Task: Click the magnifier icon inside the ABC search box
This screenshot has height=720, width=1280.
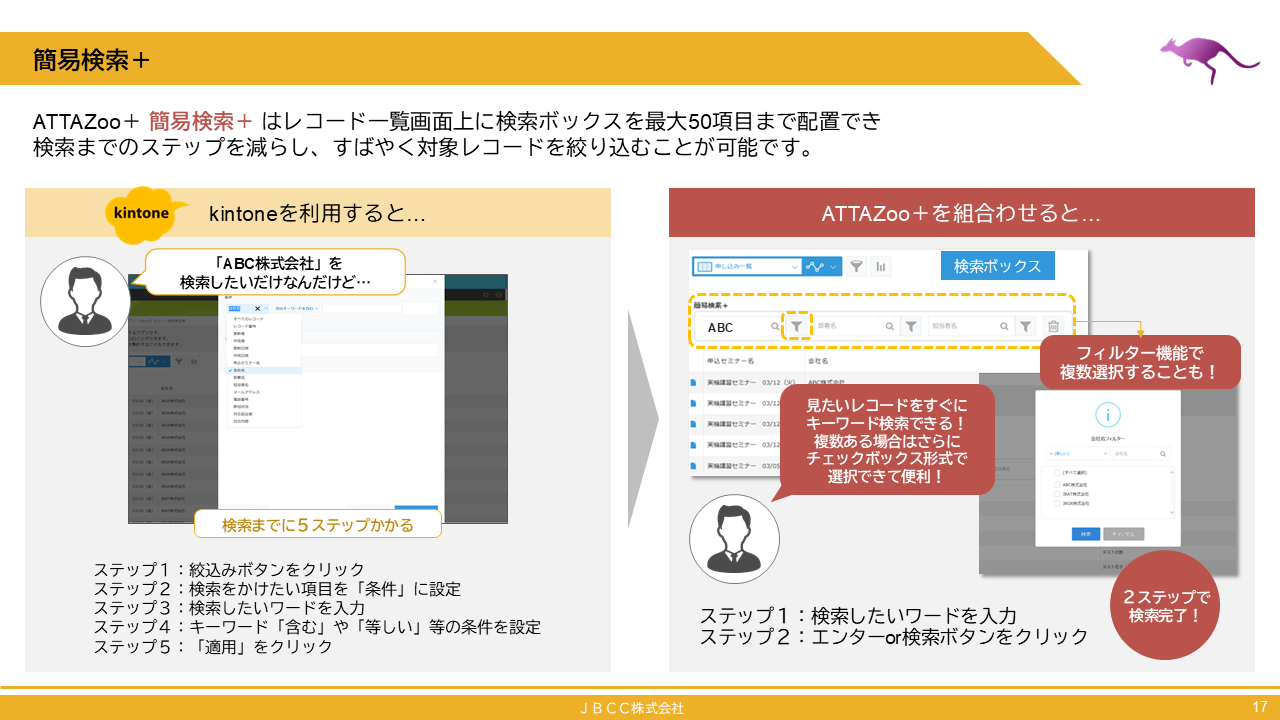Action: click(776, 327)
